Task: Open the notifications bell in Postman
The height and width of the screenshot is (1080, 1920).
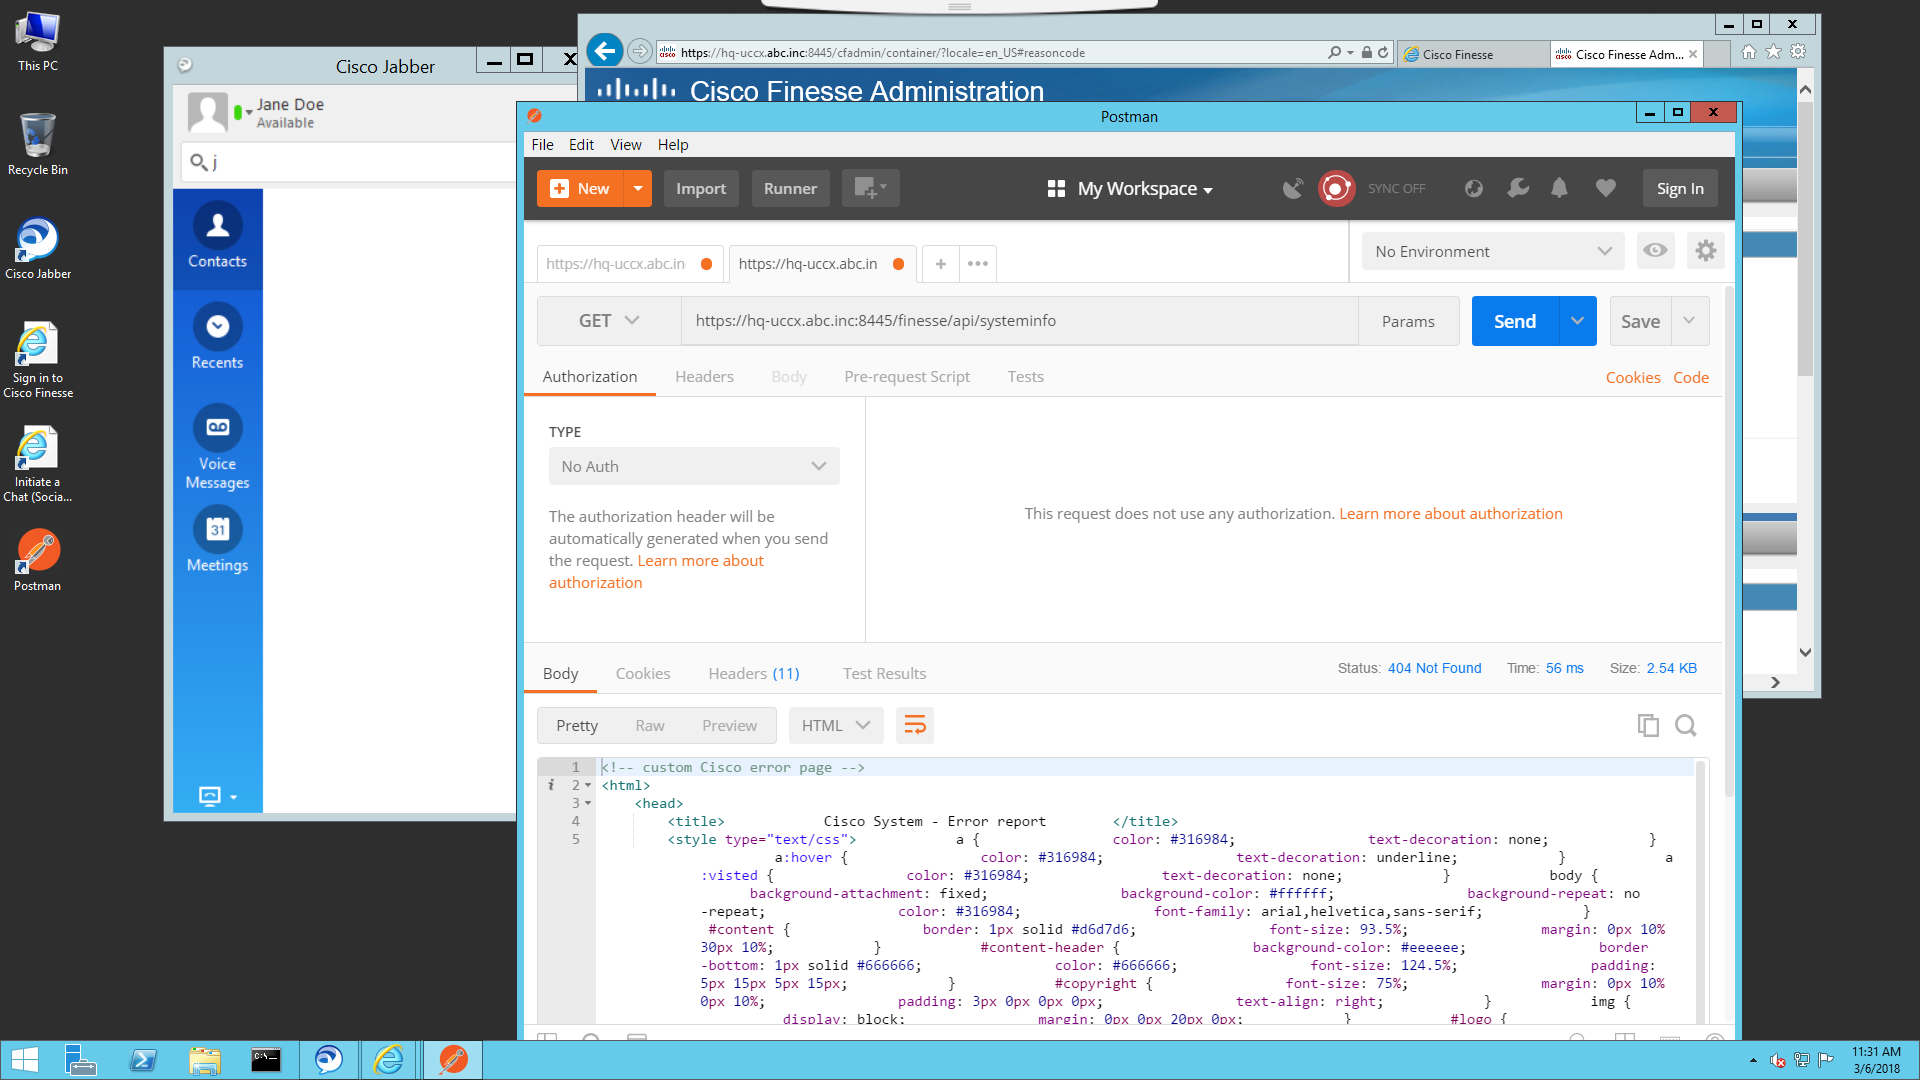Action: [1559, 188]
